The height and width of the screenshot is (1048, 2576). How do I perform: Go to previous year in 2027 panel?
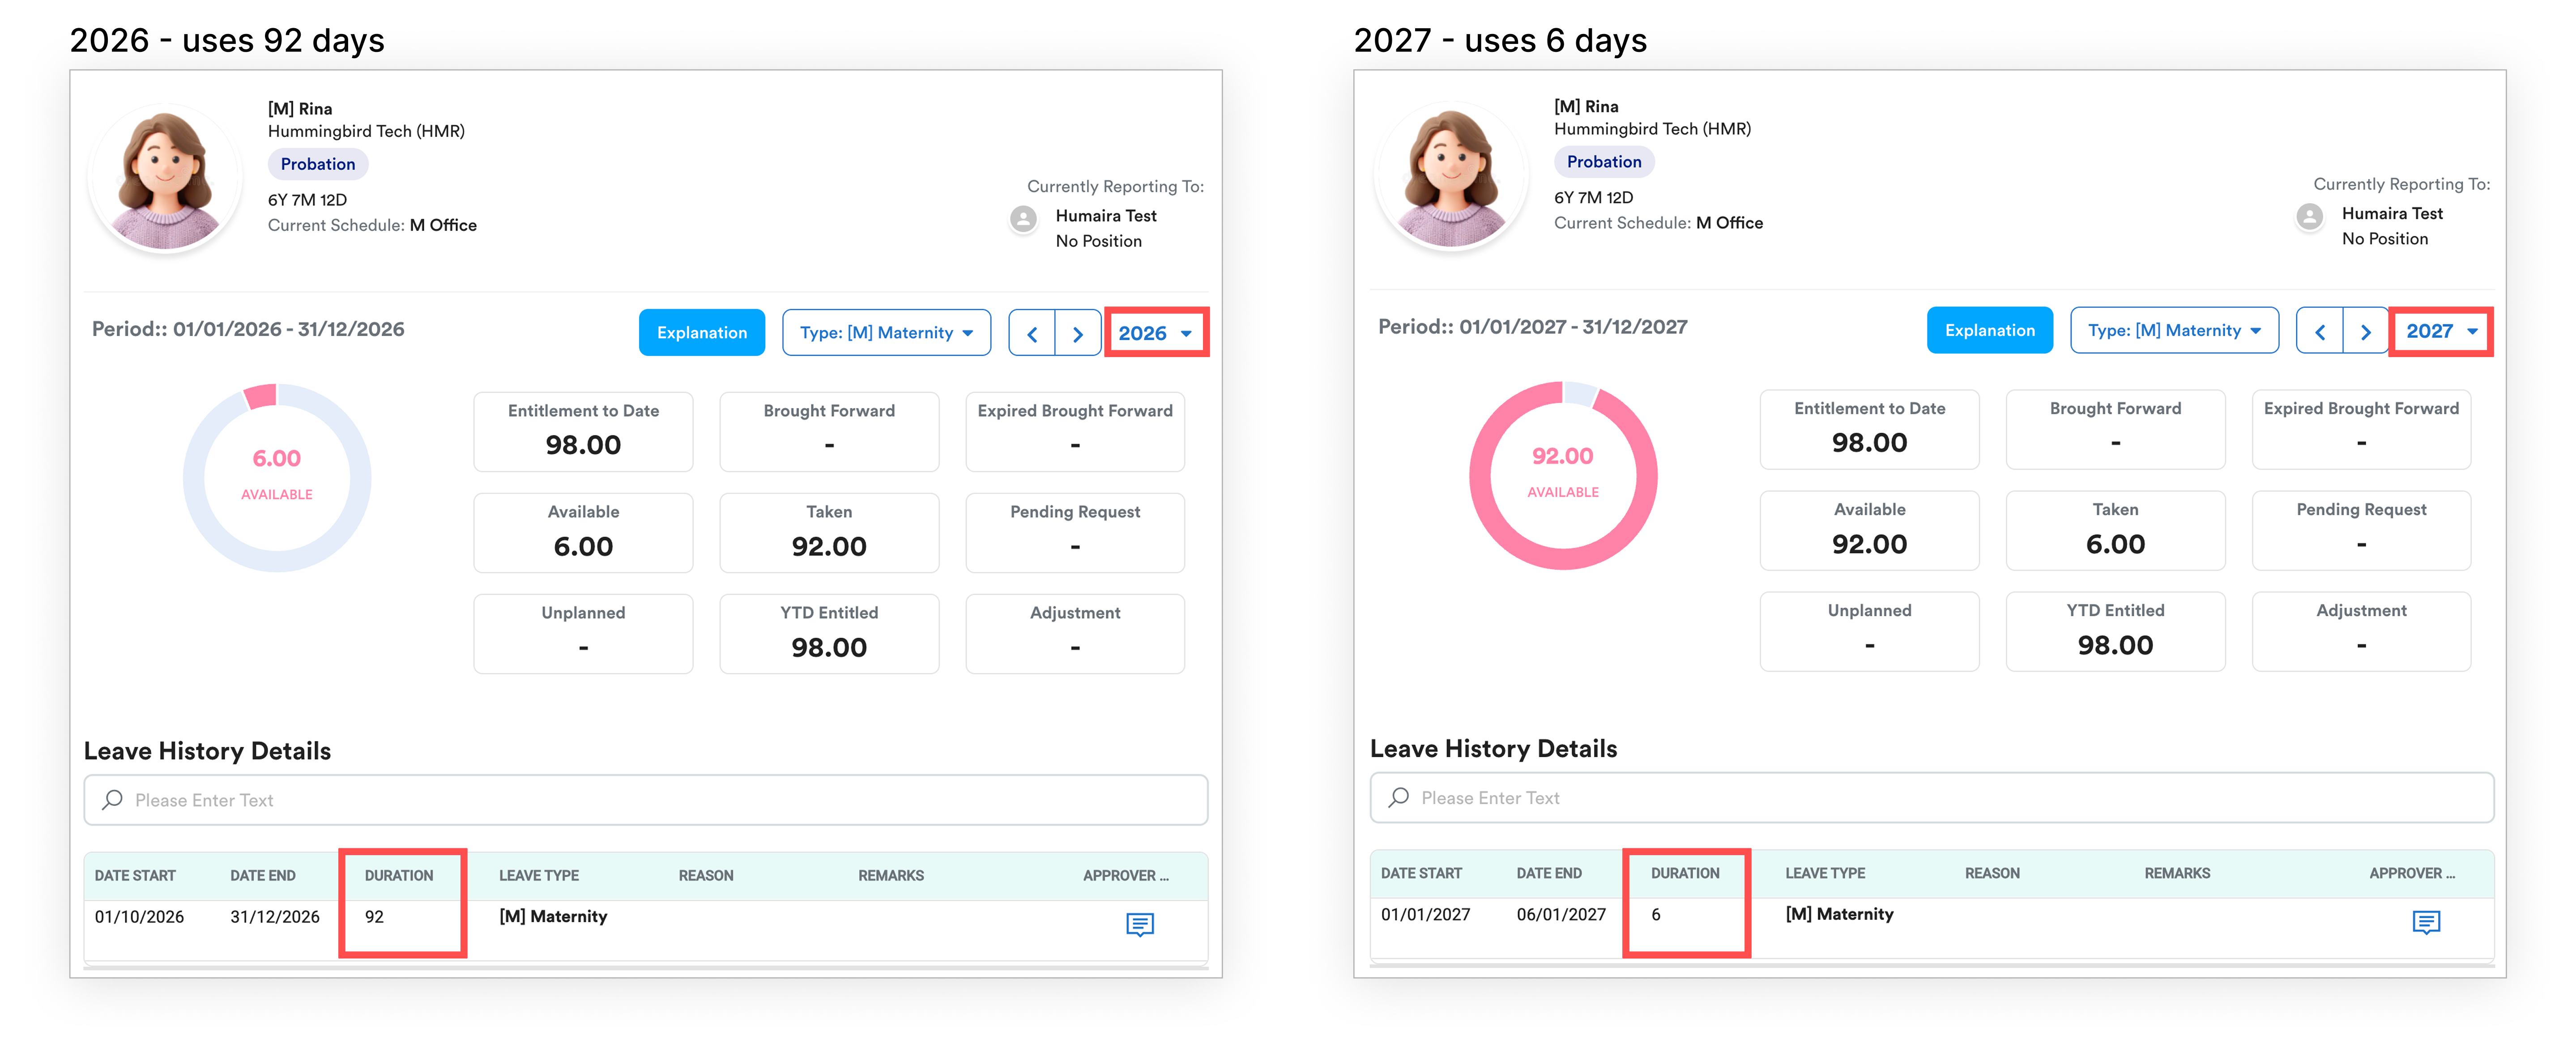[2320, 332]
